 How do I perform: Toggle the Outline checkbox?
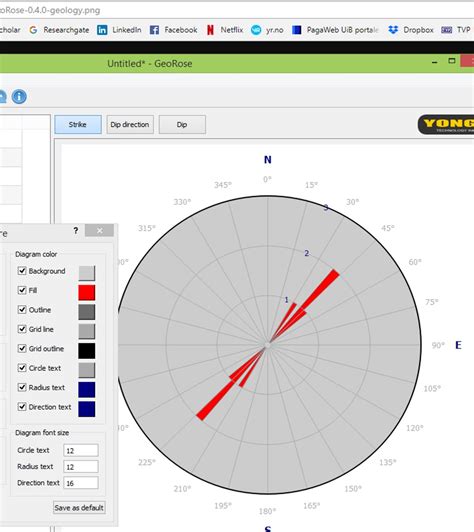[22, 309]
